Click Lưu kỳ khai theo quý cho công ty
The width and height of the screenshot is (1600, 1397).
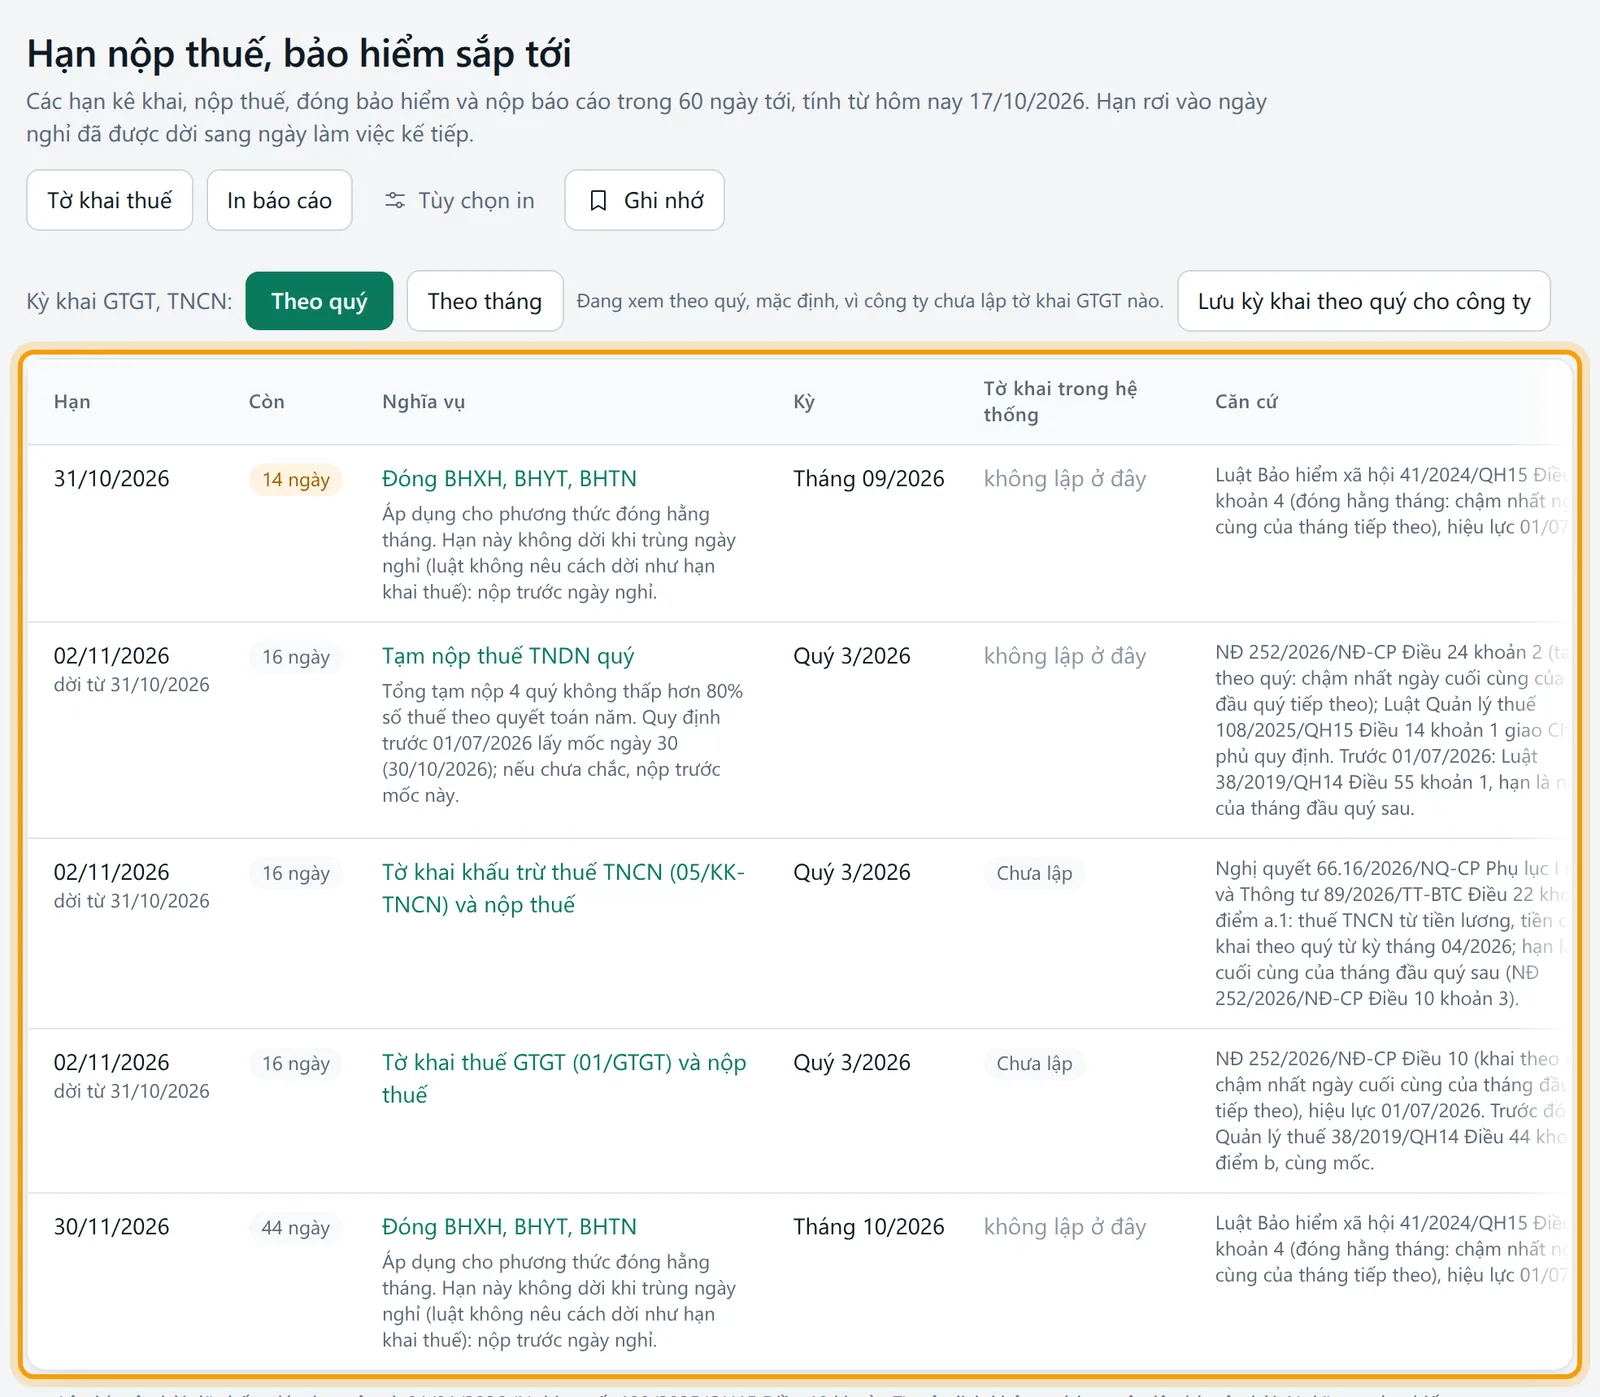pyautogui.click(x=1364, y=301)
